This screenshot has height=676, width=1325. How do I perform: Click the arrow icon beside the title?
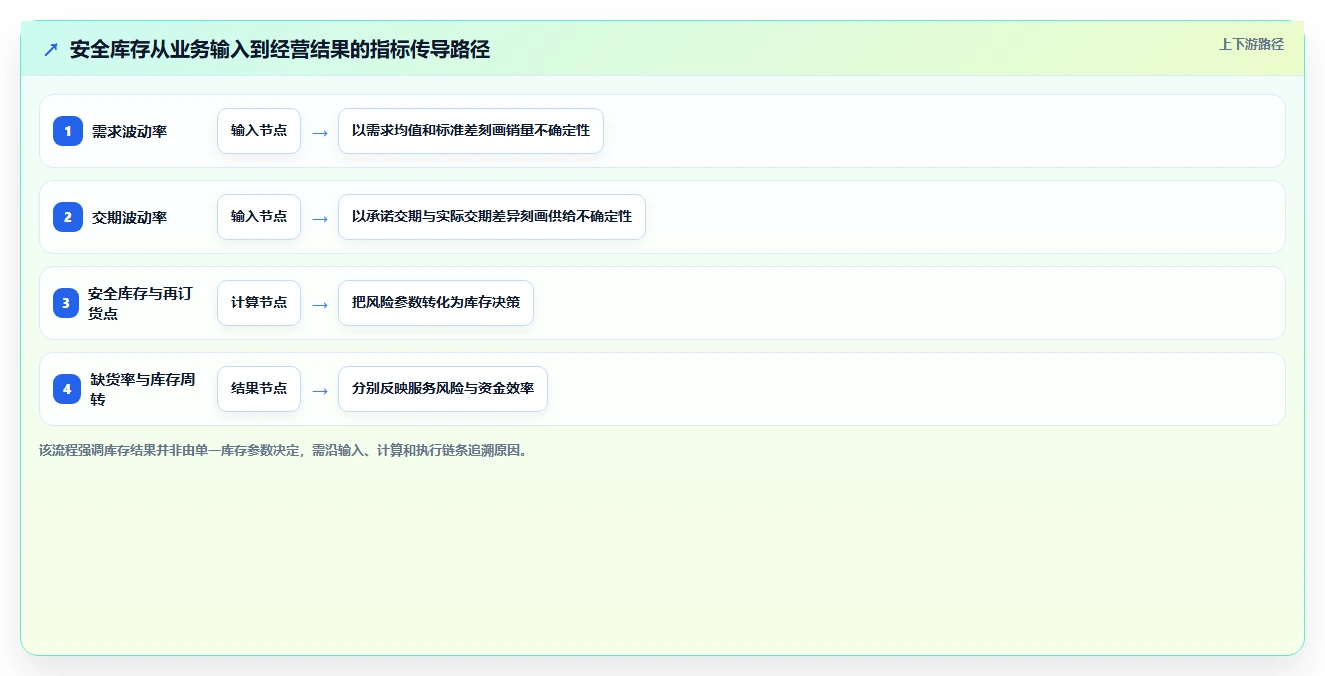click(51, 49)
